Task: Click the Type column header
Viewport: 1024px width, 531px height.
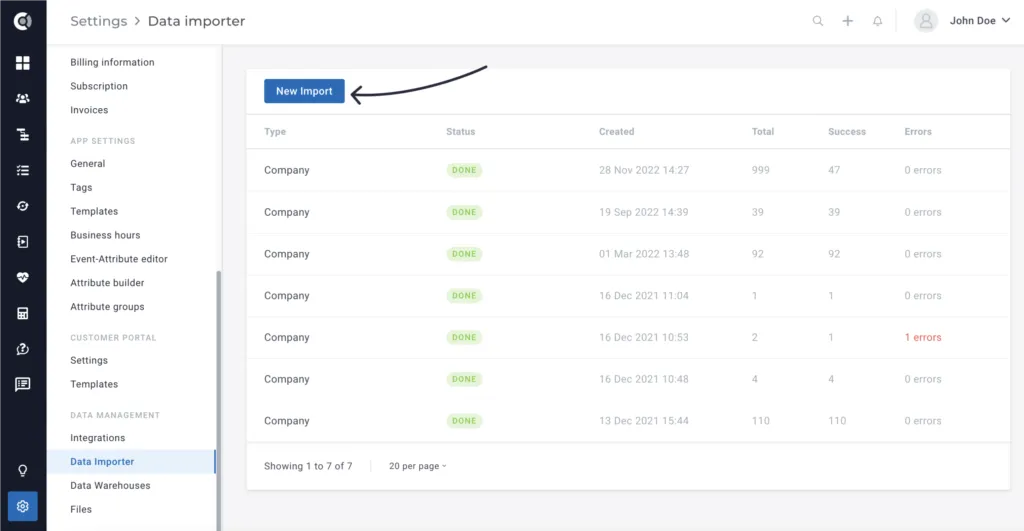Action: (275, 131)
